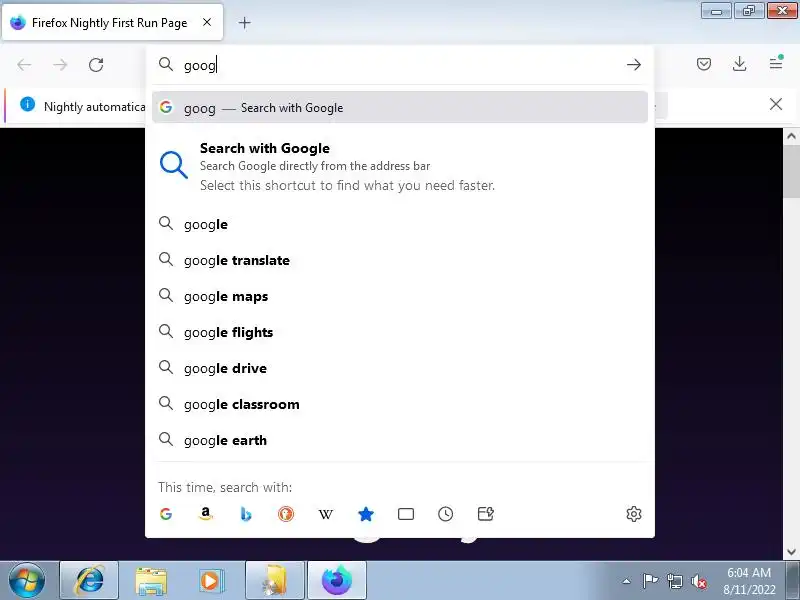Image resolution: width=800 pixels, height=600 pixels.
Task: Go back one page
Action: point(24,65)
